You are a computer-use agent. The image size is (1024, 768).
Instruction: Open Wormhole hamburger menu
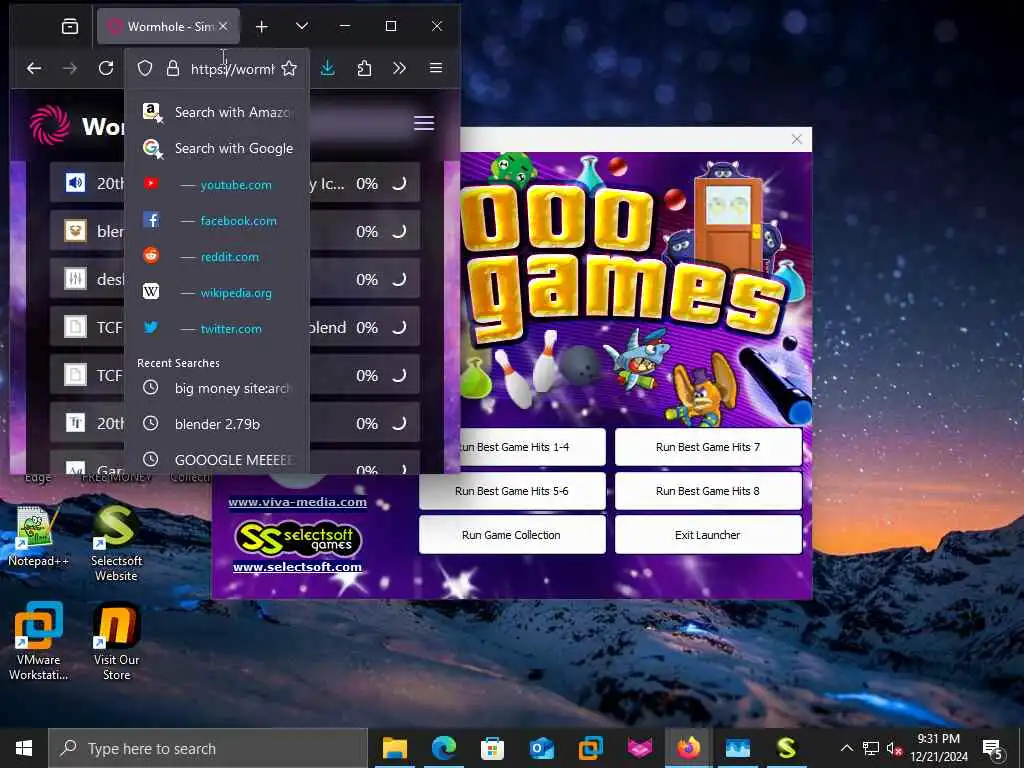click(424, 123)
